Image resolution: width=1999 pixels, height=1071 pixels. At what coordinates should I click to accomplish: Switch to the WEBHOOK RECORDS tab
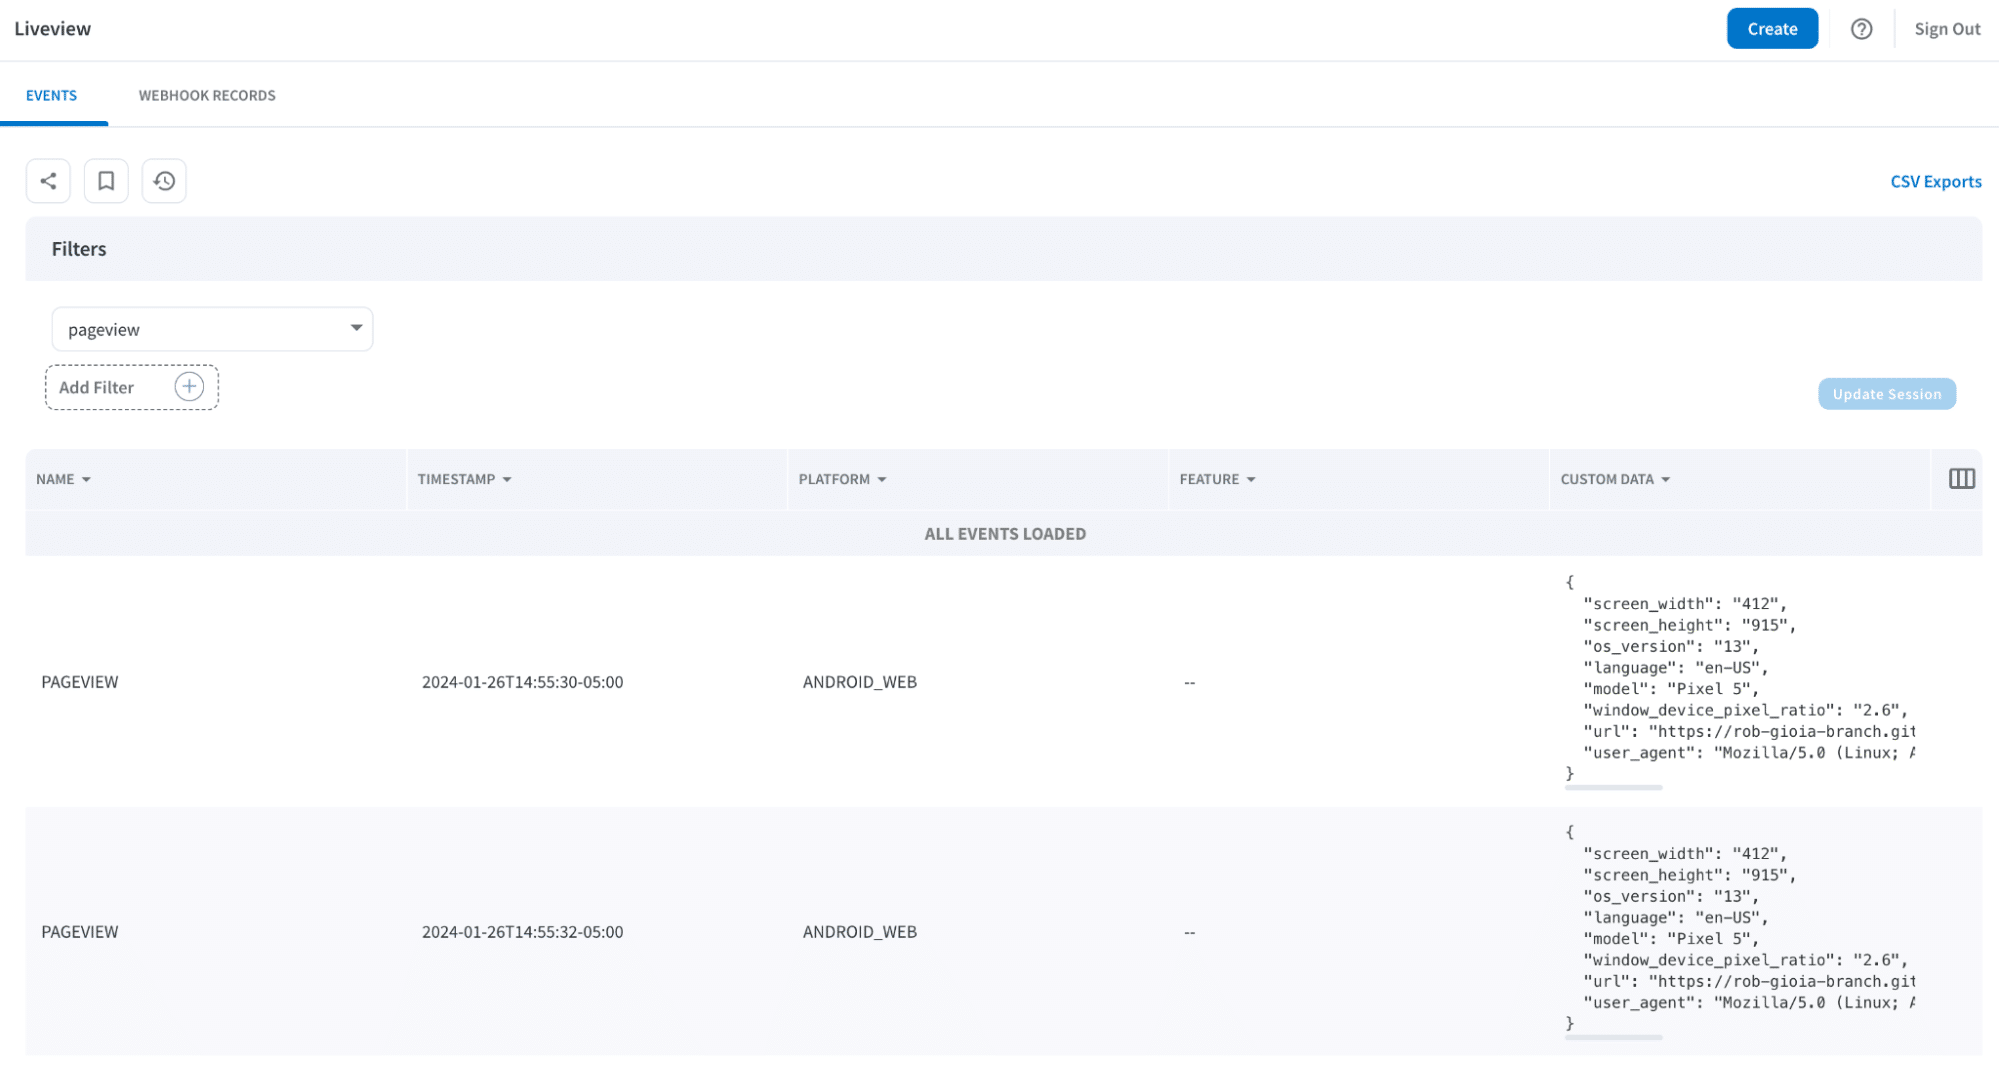pos(207,95)
